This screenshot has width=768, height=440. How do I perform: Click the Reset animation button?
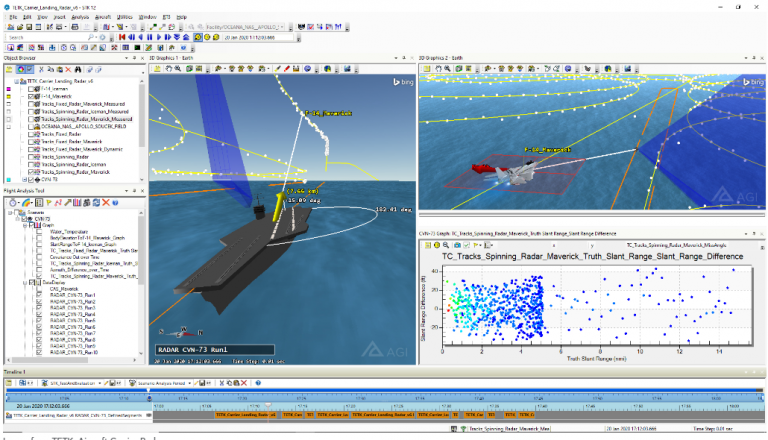point(122,37)
